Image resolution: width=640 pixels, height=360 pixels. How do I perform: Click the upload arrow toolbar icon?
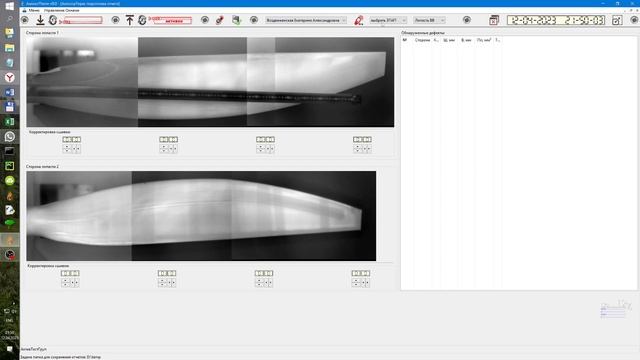pyautogui.click(x=129, y=20)
